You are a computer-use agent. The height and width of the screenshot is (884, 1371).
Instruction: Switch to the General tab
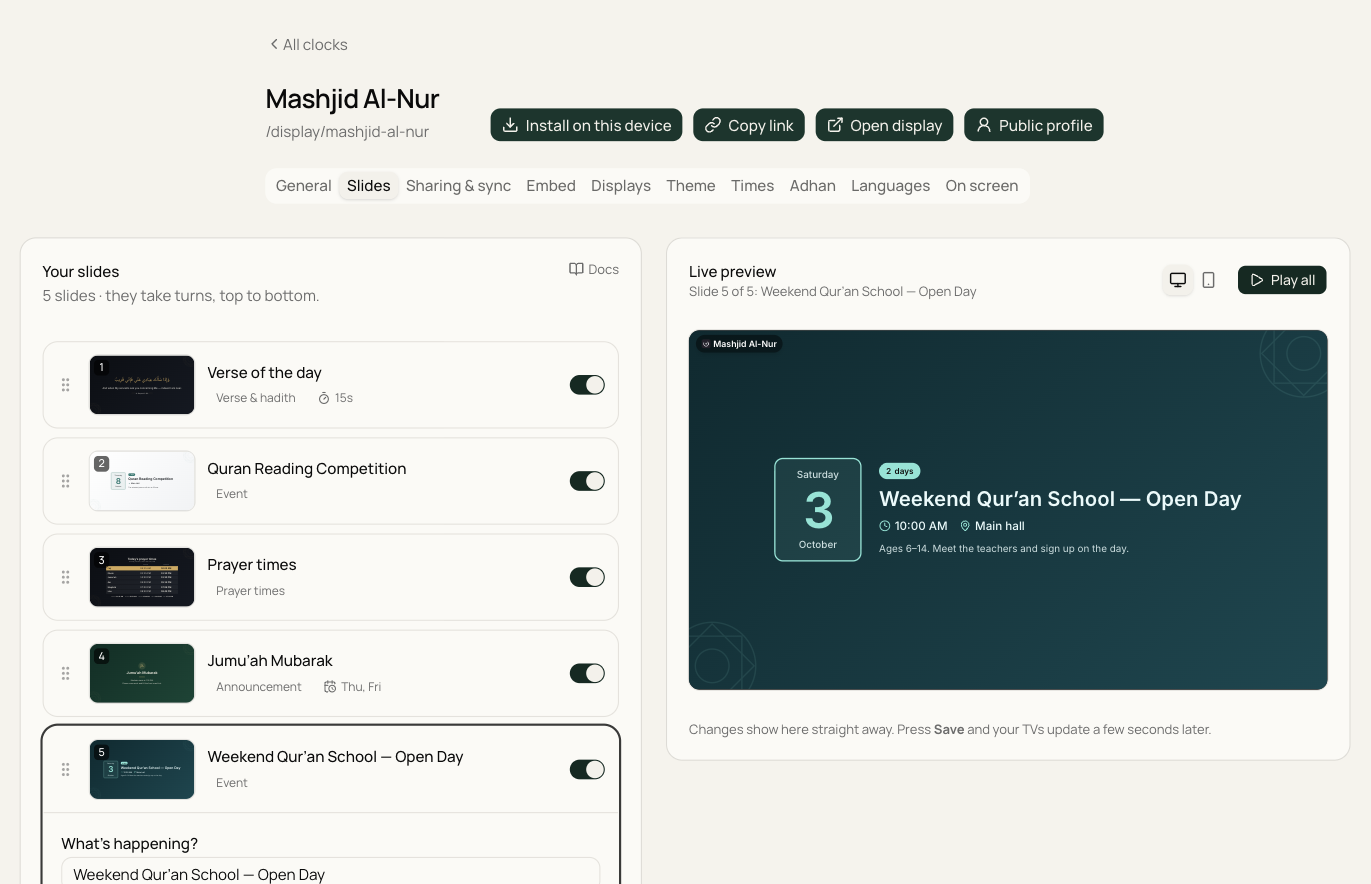[x=303, y=185]
